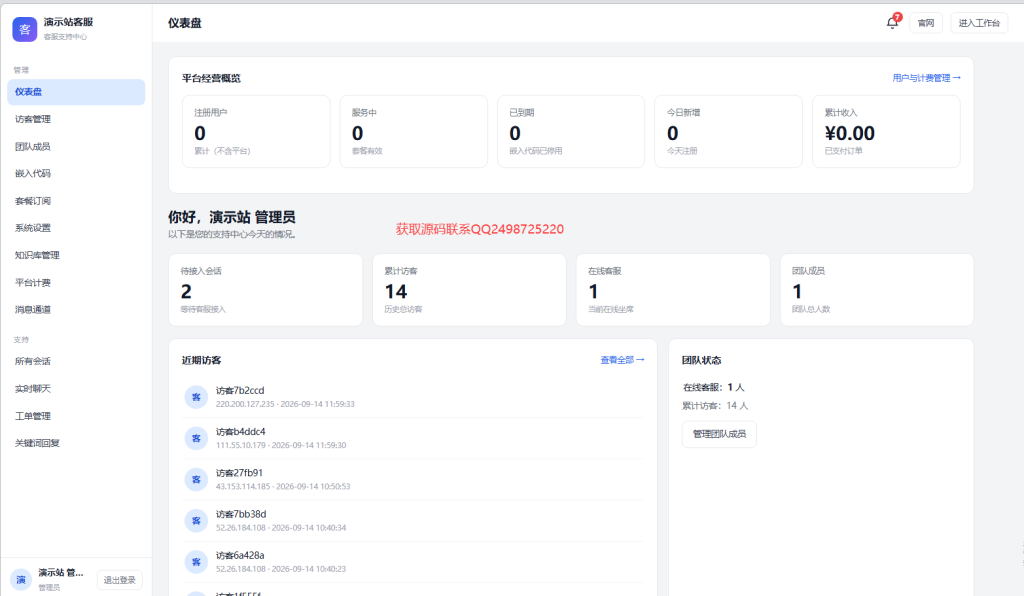Select 仪表盘 in the sidebar
1024x596 pixels.
click(x=76, y=92)
